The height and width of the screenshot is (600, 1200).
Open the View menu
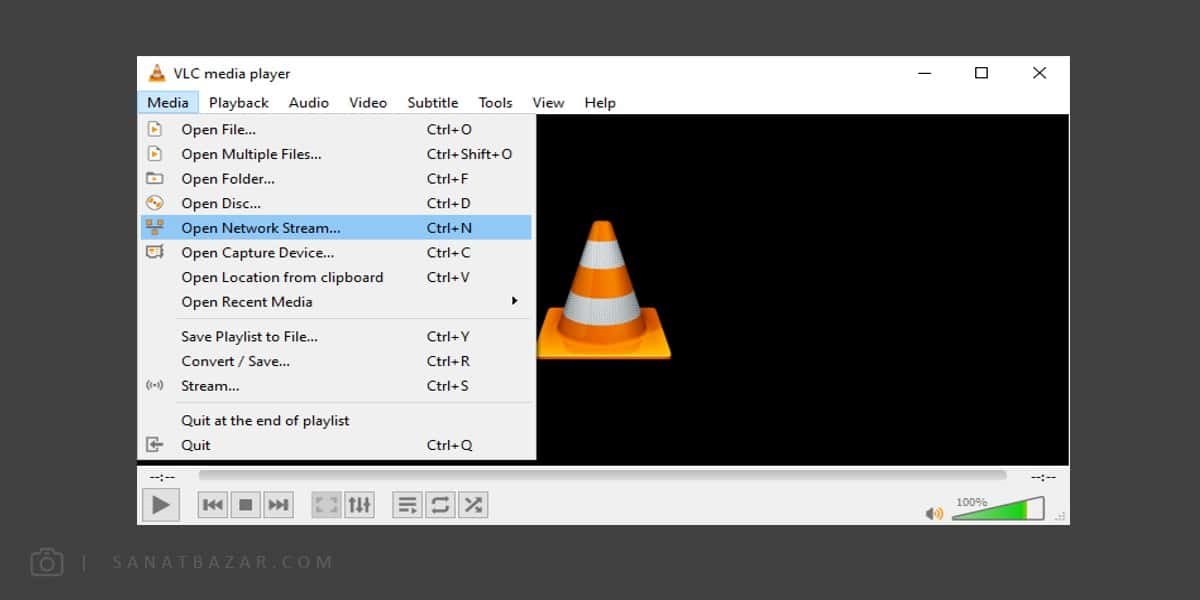click(x=548, y=102)
